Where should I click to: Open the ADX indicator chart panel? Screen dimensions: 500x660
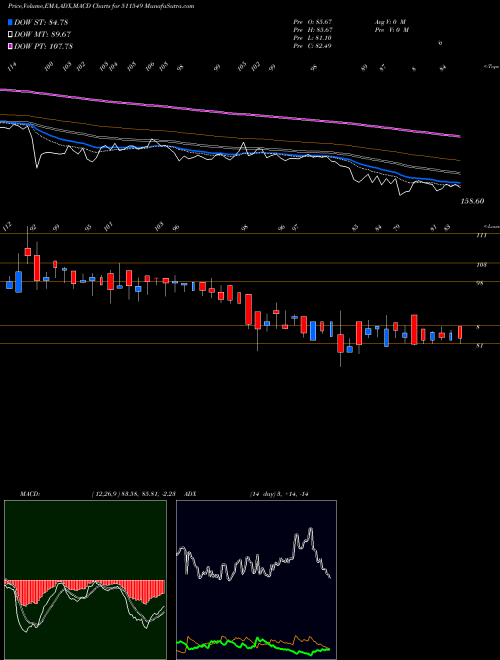[256, 580]
